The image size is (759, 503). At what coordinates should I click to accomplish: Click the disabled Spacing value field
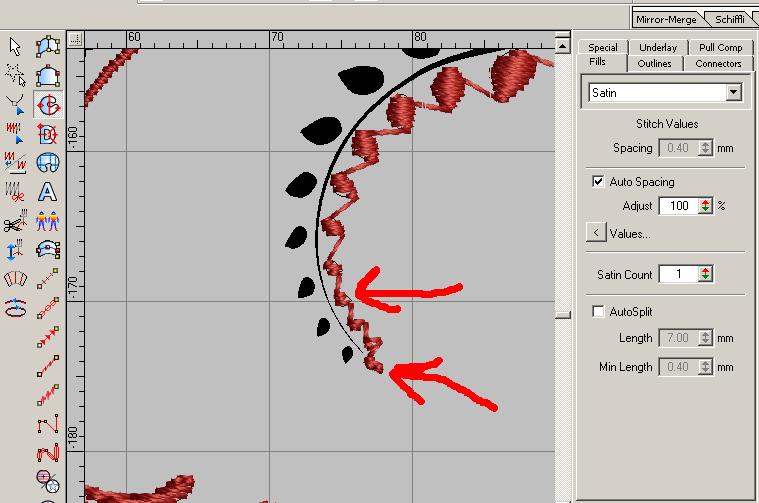pos(679,148)
